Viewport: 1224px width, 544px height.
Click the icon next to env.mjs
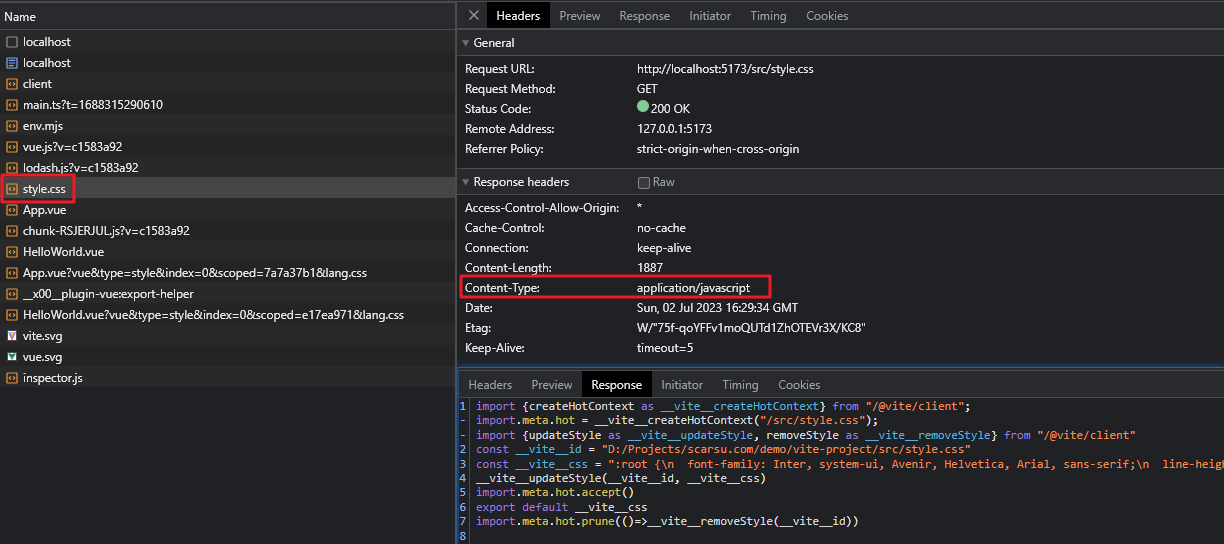(12, 126)
